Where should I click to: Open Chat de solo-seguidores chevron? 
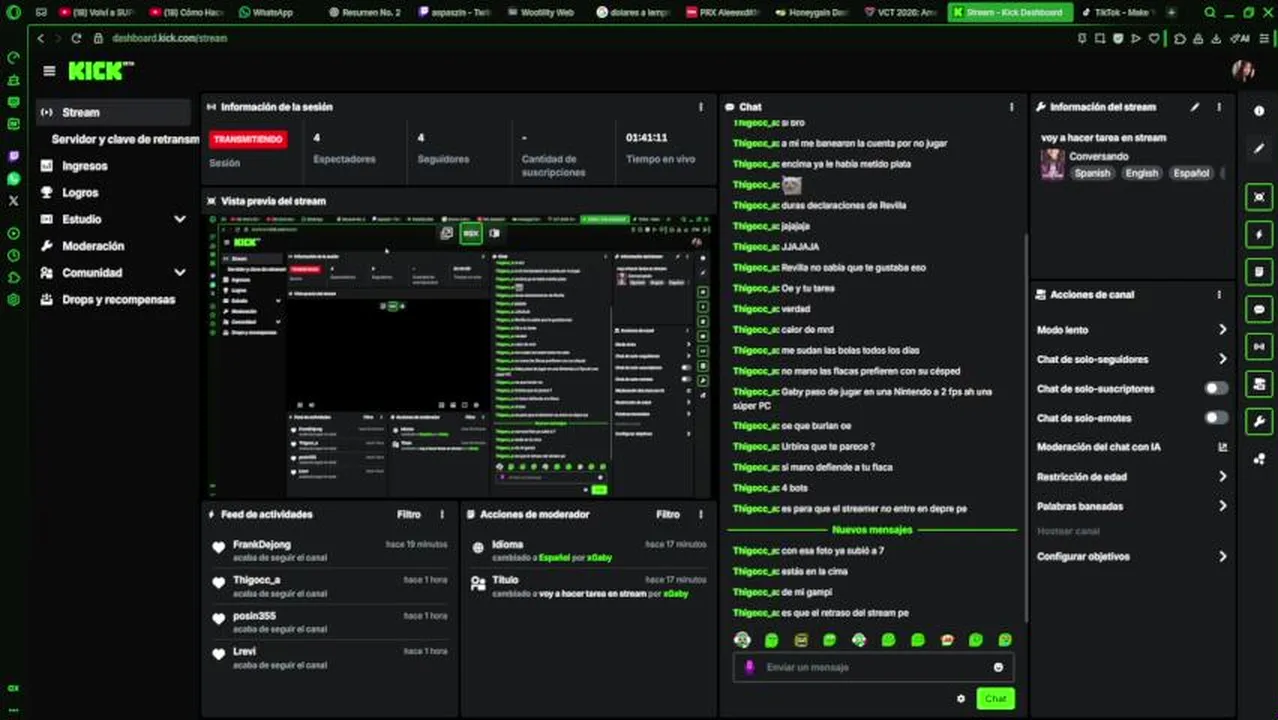[1222, 359]
